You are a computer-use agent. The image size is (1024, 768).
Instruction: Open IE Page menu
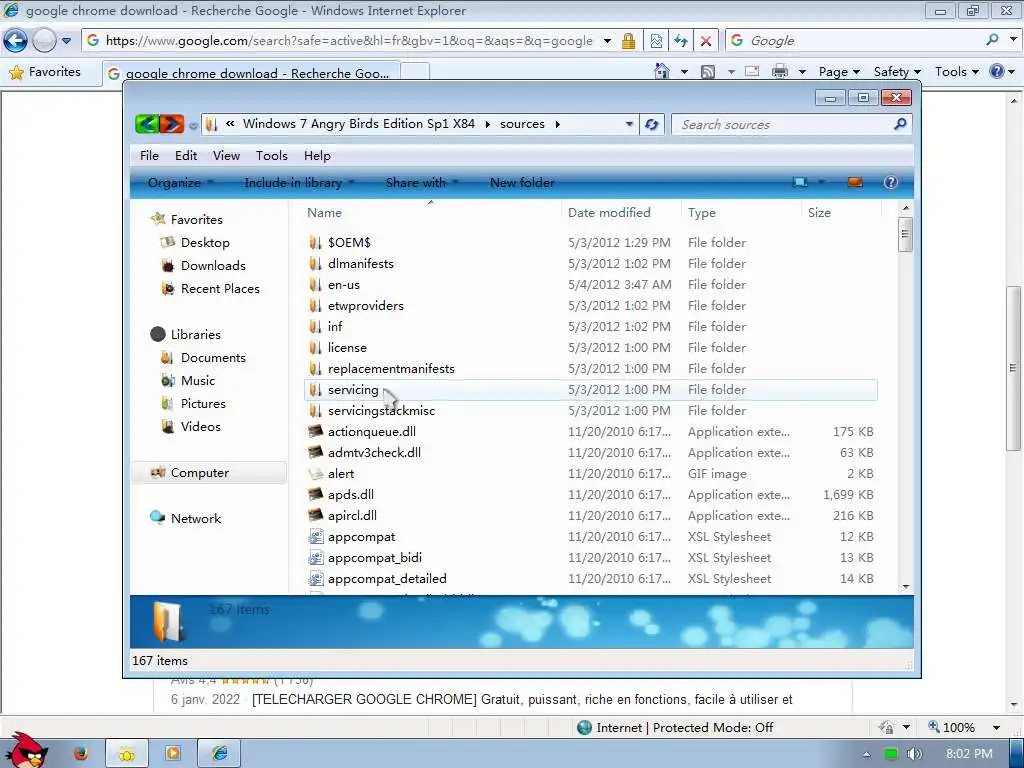click(839, 72)
